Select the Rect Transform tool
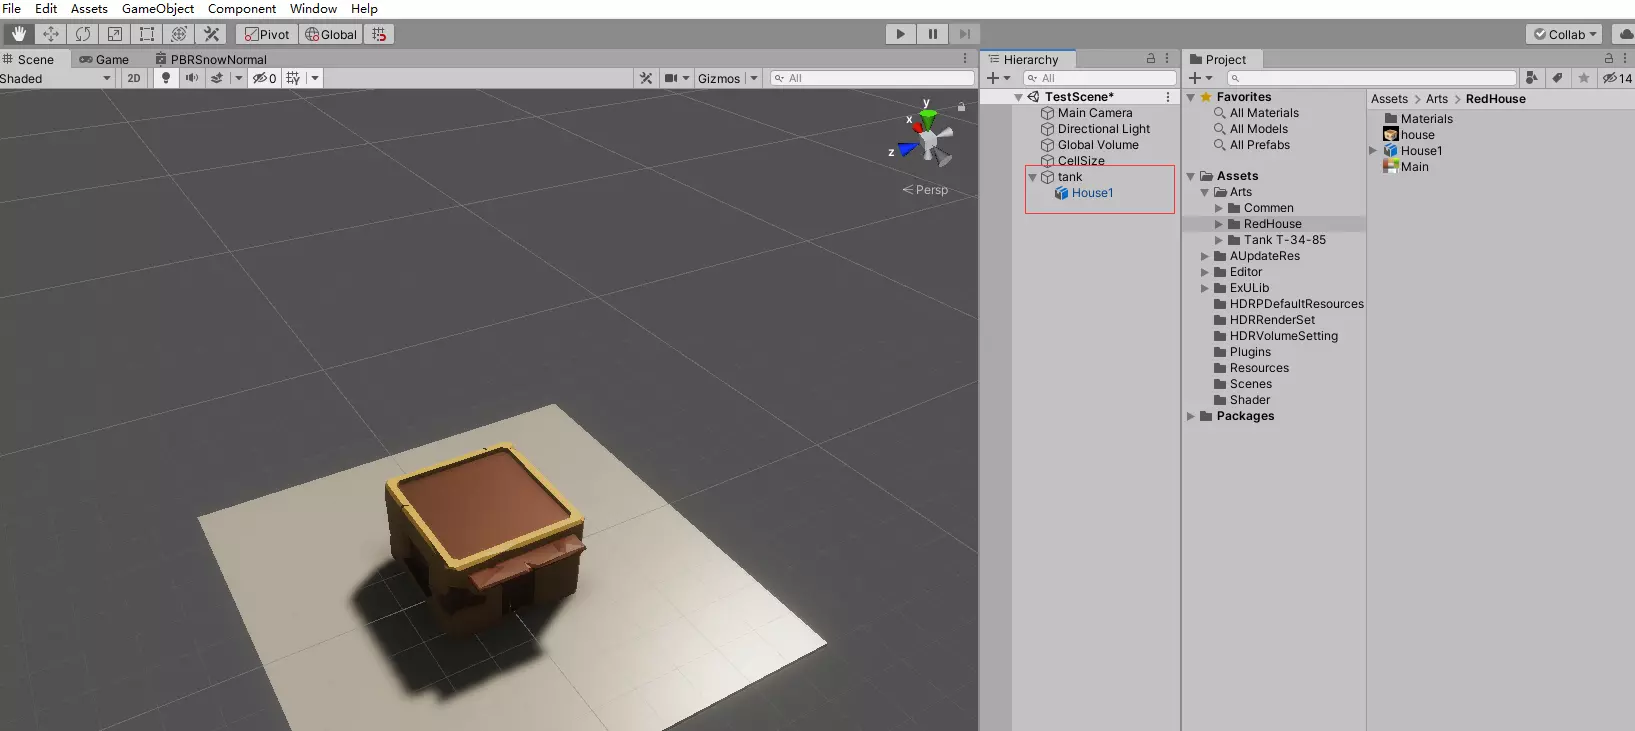 pos(147,34)
